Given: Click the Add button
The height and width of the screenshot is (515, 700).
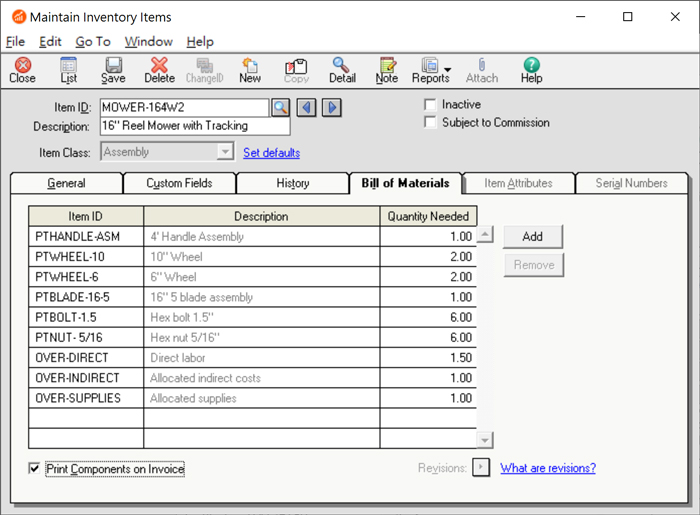Looking at the screenshot, I should [533, 237].
